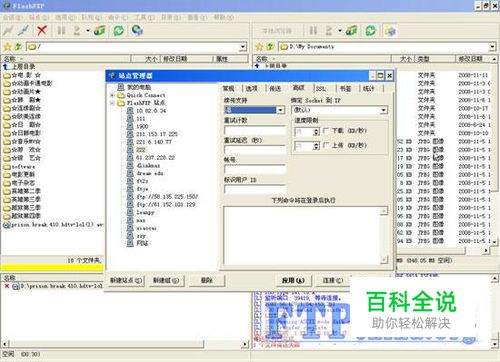Click the Quick Connect lightning-plug icon

click(x=24, y=31)
